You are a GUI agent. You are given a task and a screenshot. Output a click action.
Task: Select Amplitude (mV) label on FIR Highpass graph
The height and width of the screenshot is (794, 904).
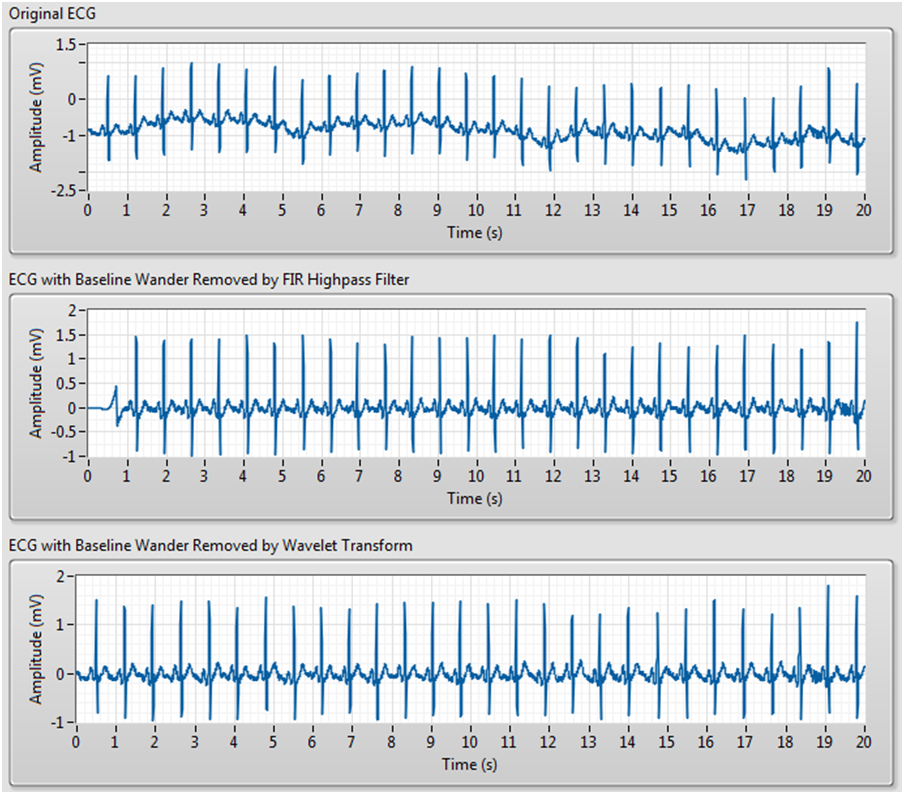click(x=36, y=383)
